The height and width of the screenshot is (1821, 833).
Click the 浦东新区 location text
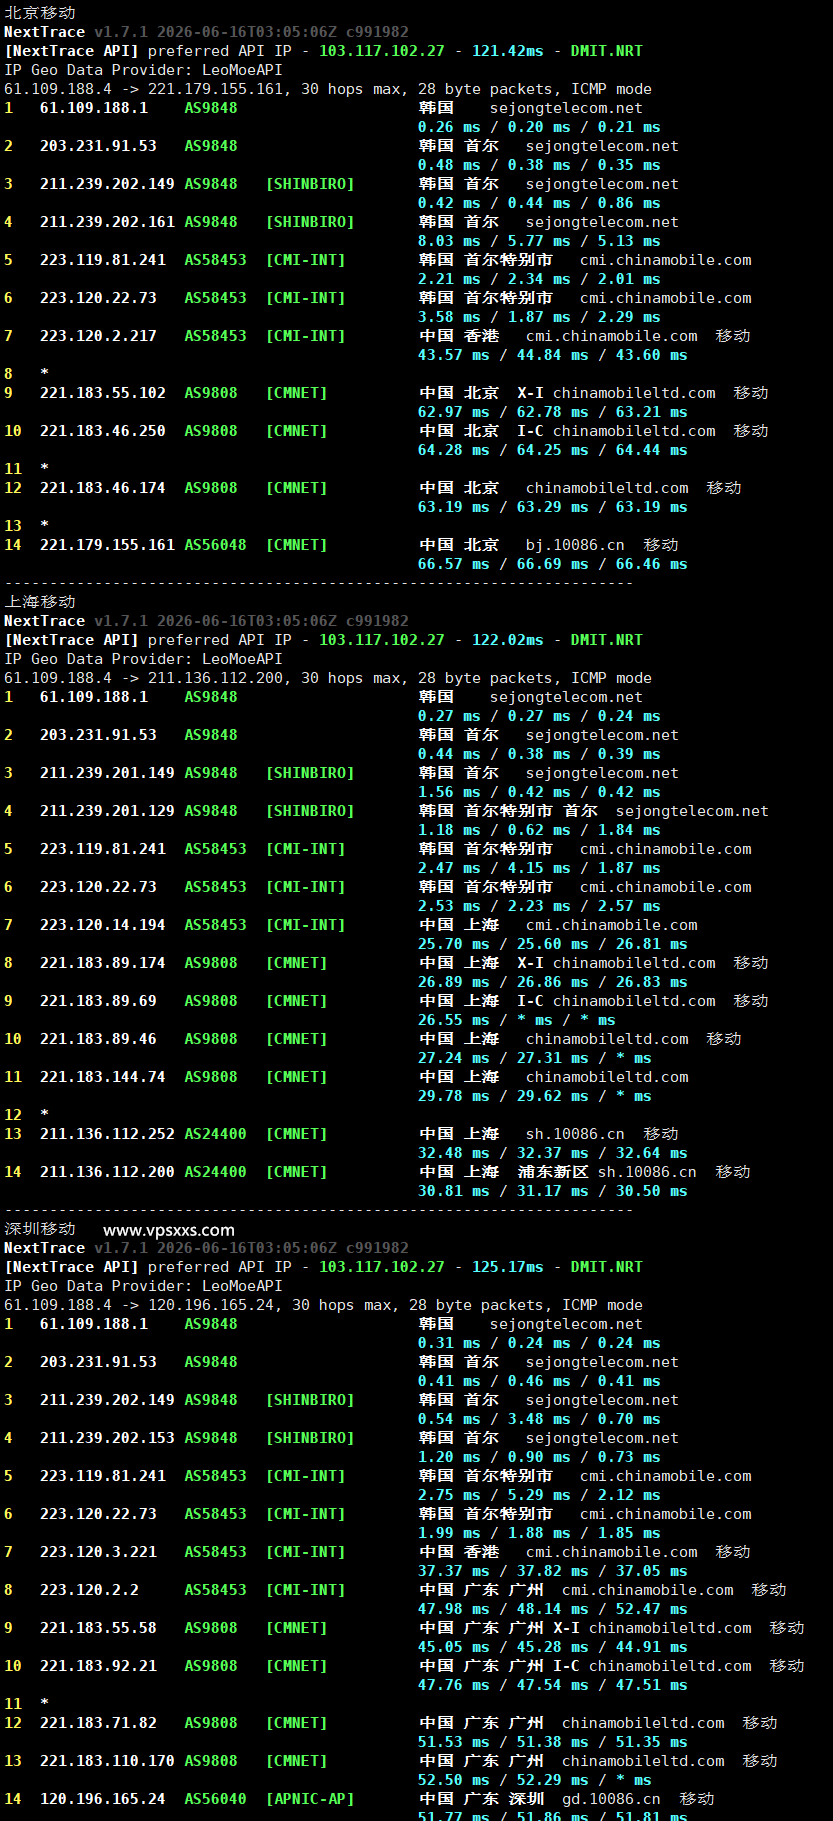[553, 1172]
